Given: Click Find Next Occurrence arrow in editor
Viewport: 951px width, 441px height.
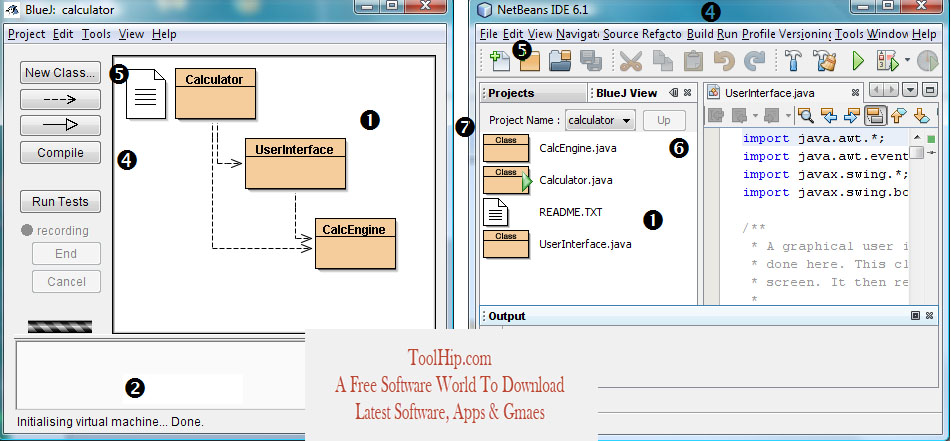Looking at the screenshot, I should [x=852, y=115].
